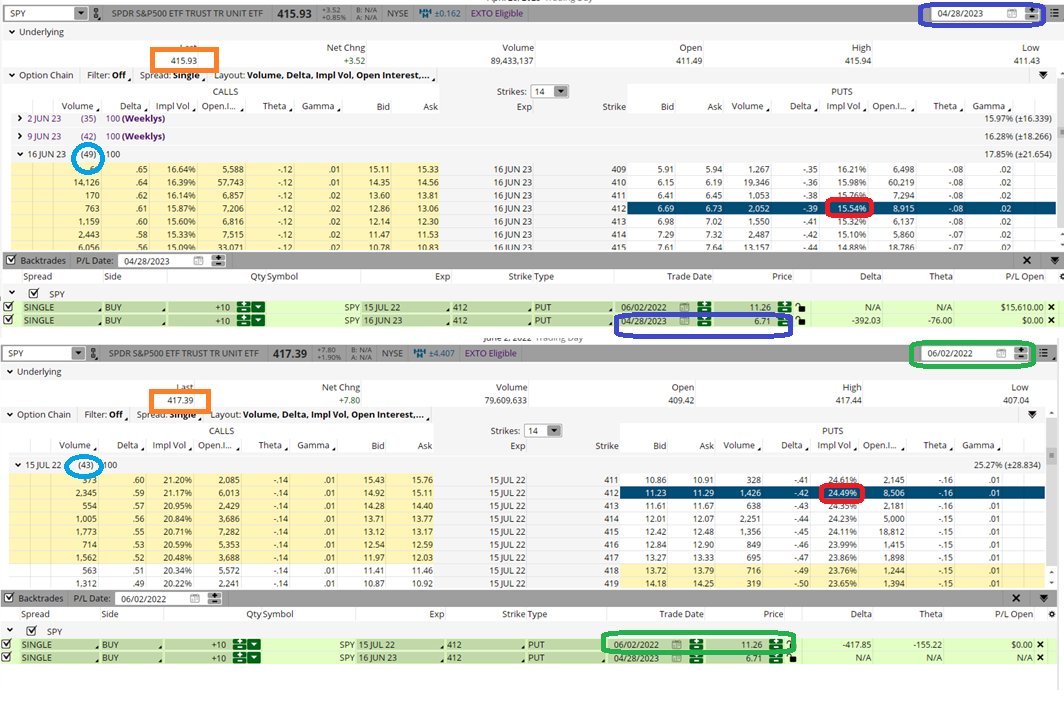Open SPY symbol dropdown in 415.93 panel
The image size is (1064, 712).
tap(81, 14)
